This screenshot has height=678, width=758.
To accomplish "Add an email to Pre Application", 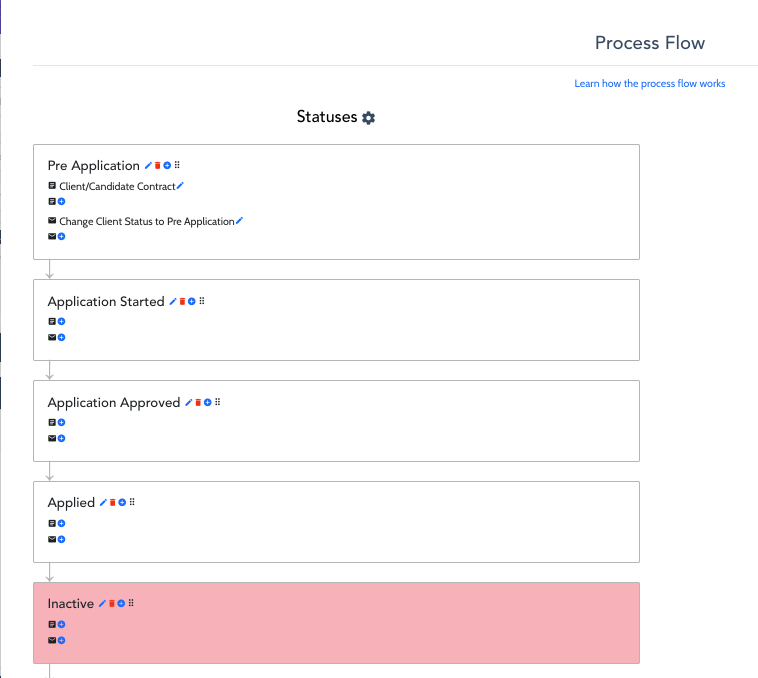I will (x=61, y=237).
